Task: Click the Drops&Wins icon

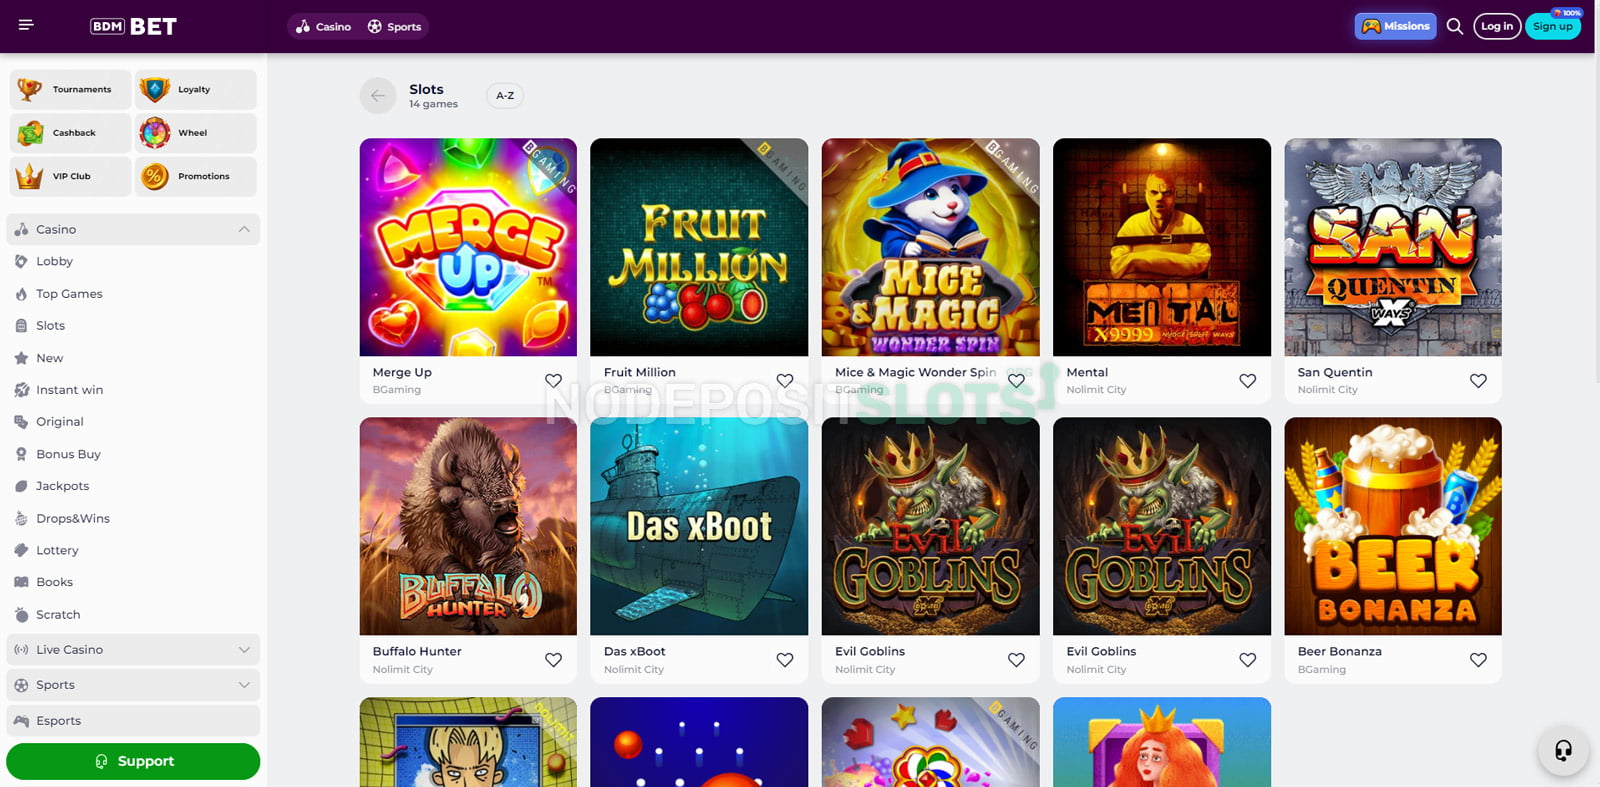Action: pos(21,518)
